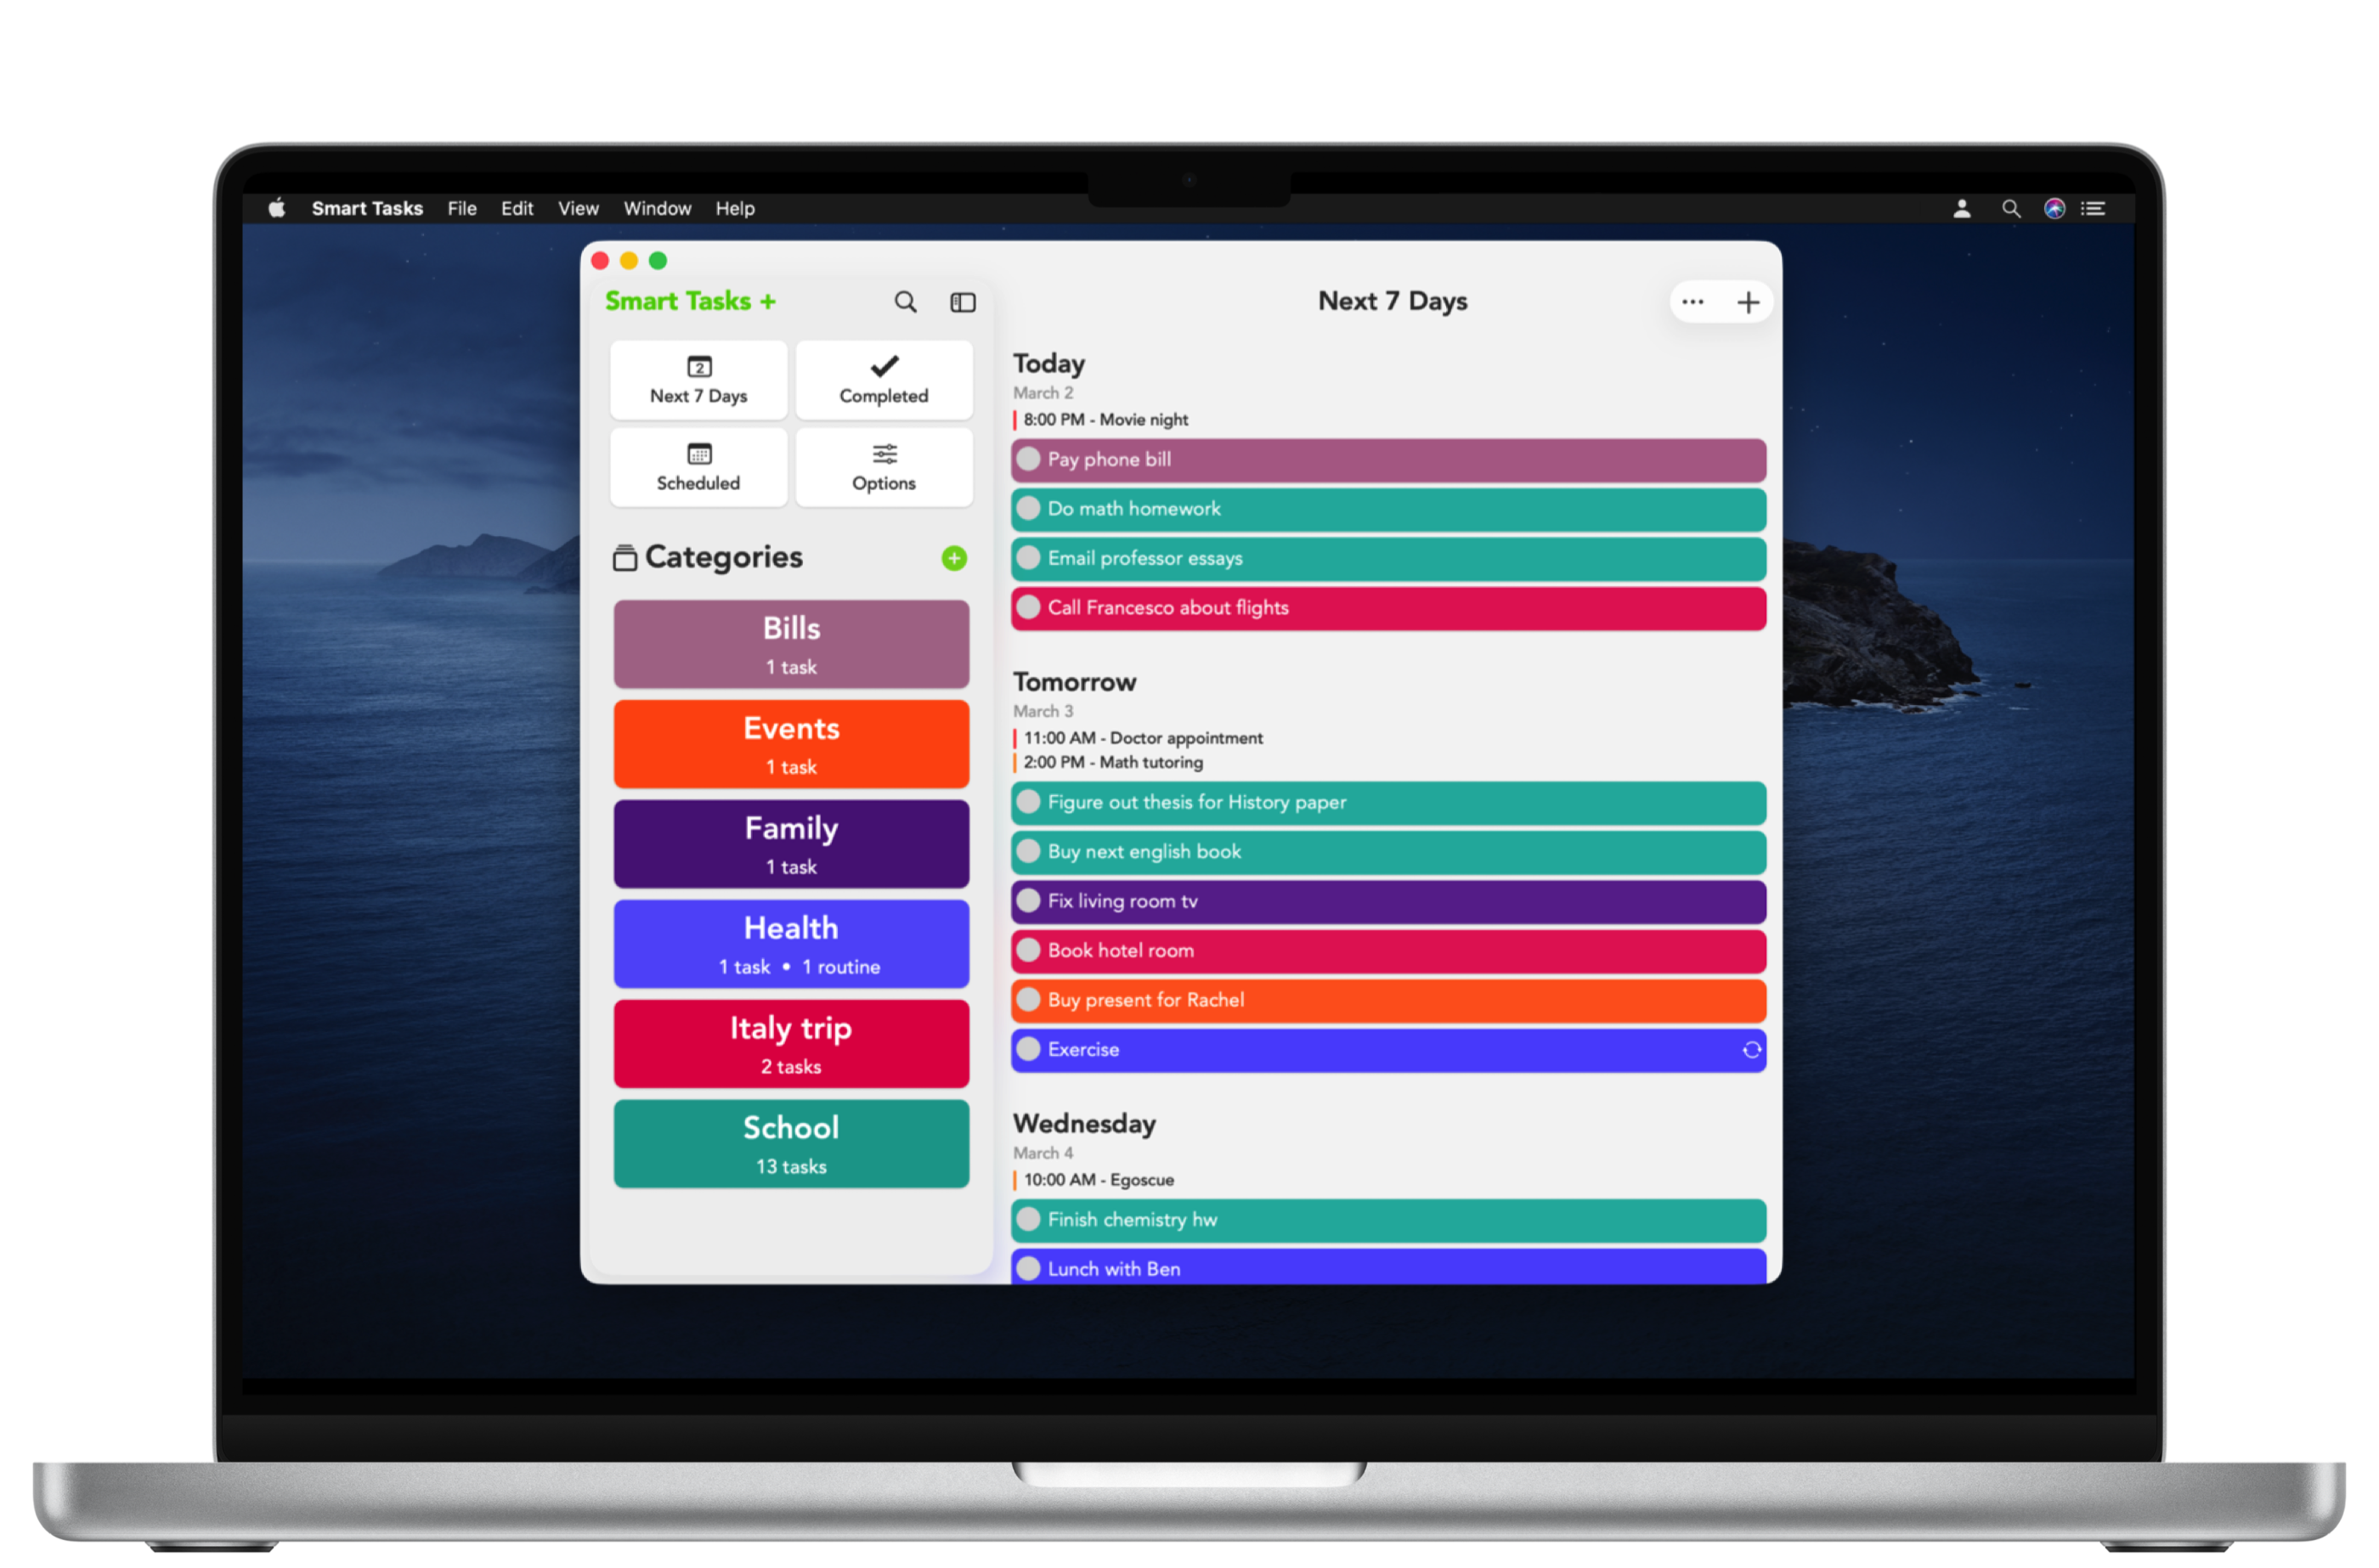Open the Next 7 Days view
This screenshot has height=1568, width=2379.
coord(698,380)
